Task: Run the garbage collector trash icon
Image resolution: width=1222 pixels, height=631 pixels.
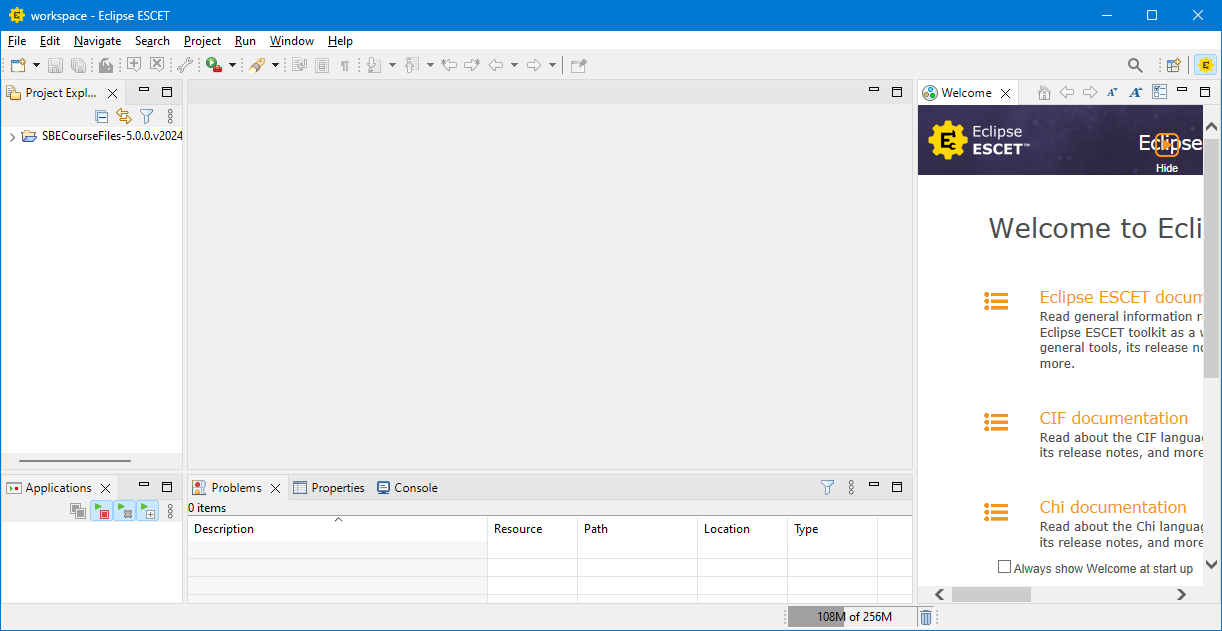Action: tap(926, 617)
